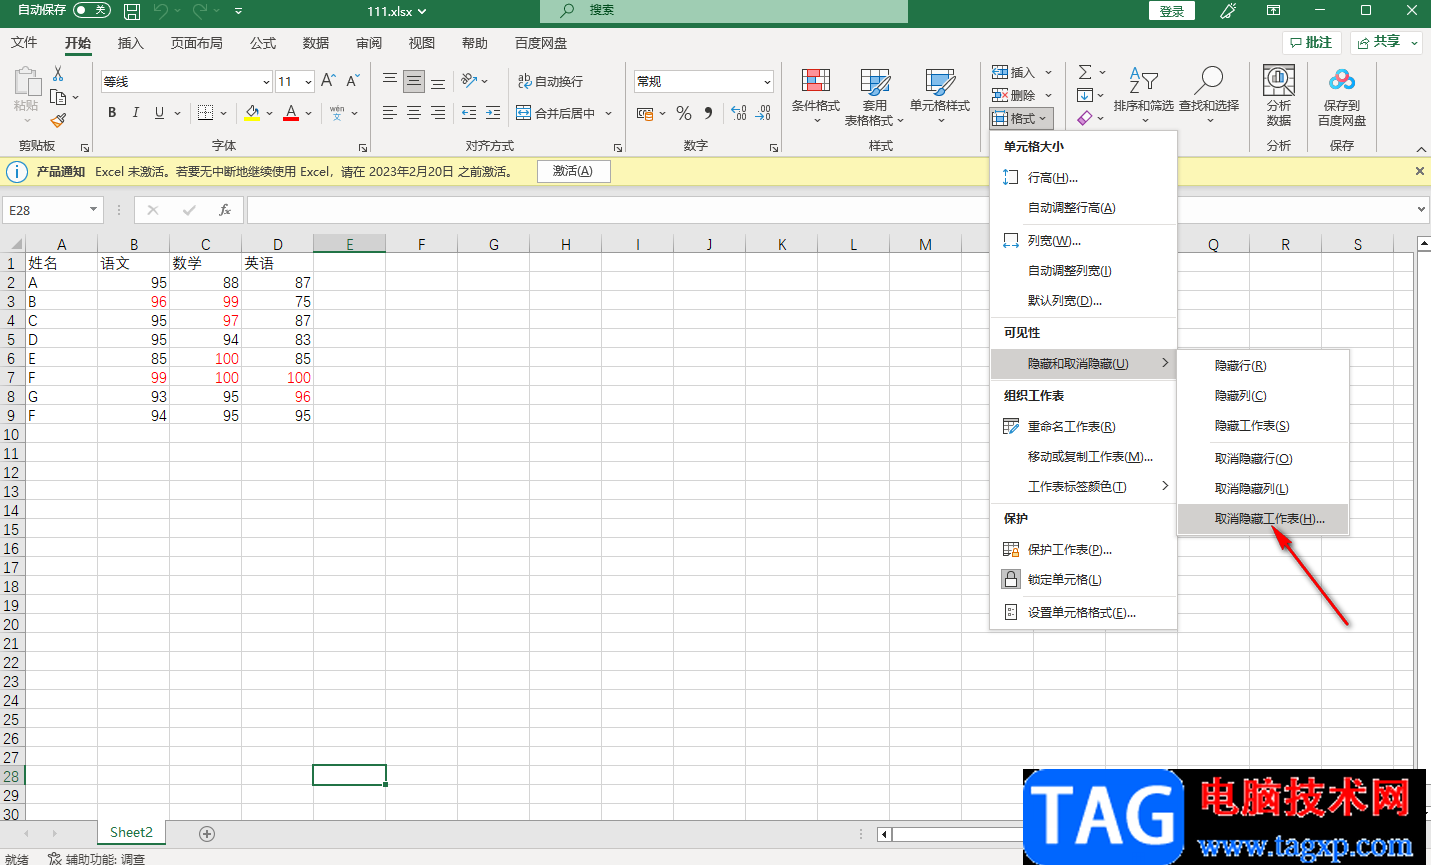Open Find and Select (查找和选择) tool

coord(1209,96)
